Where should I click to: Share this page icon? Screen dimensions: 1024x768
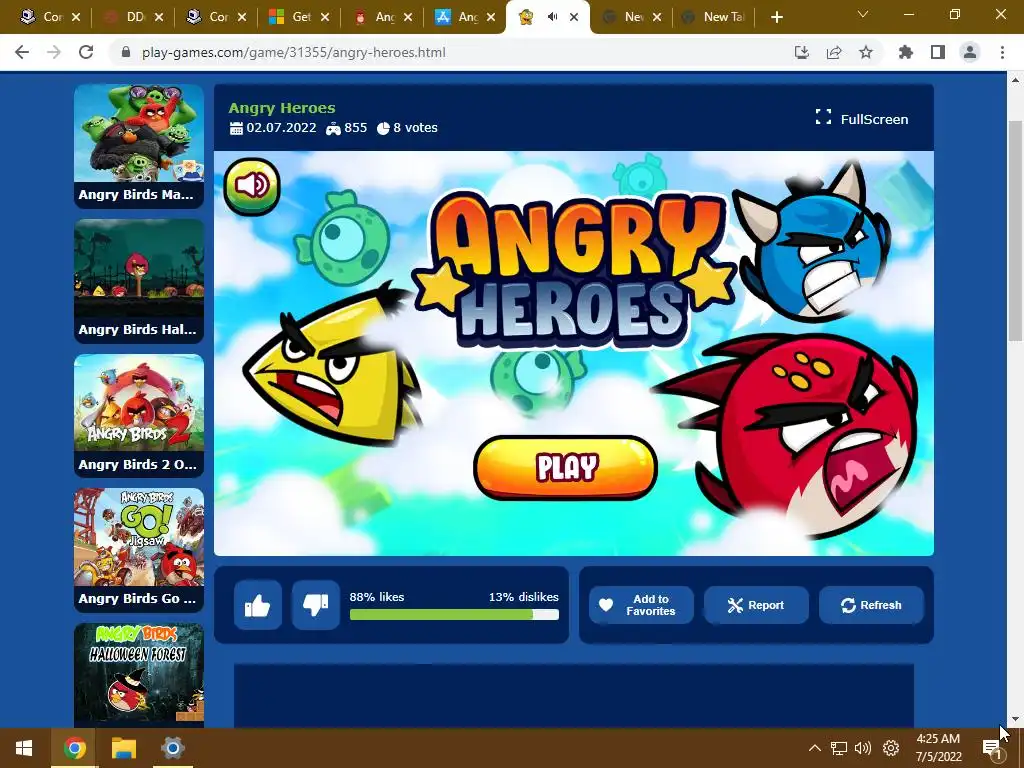pos(834,52)
